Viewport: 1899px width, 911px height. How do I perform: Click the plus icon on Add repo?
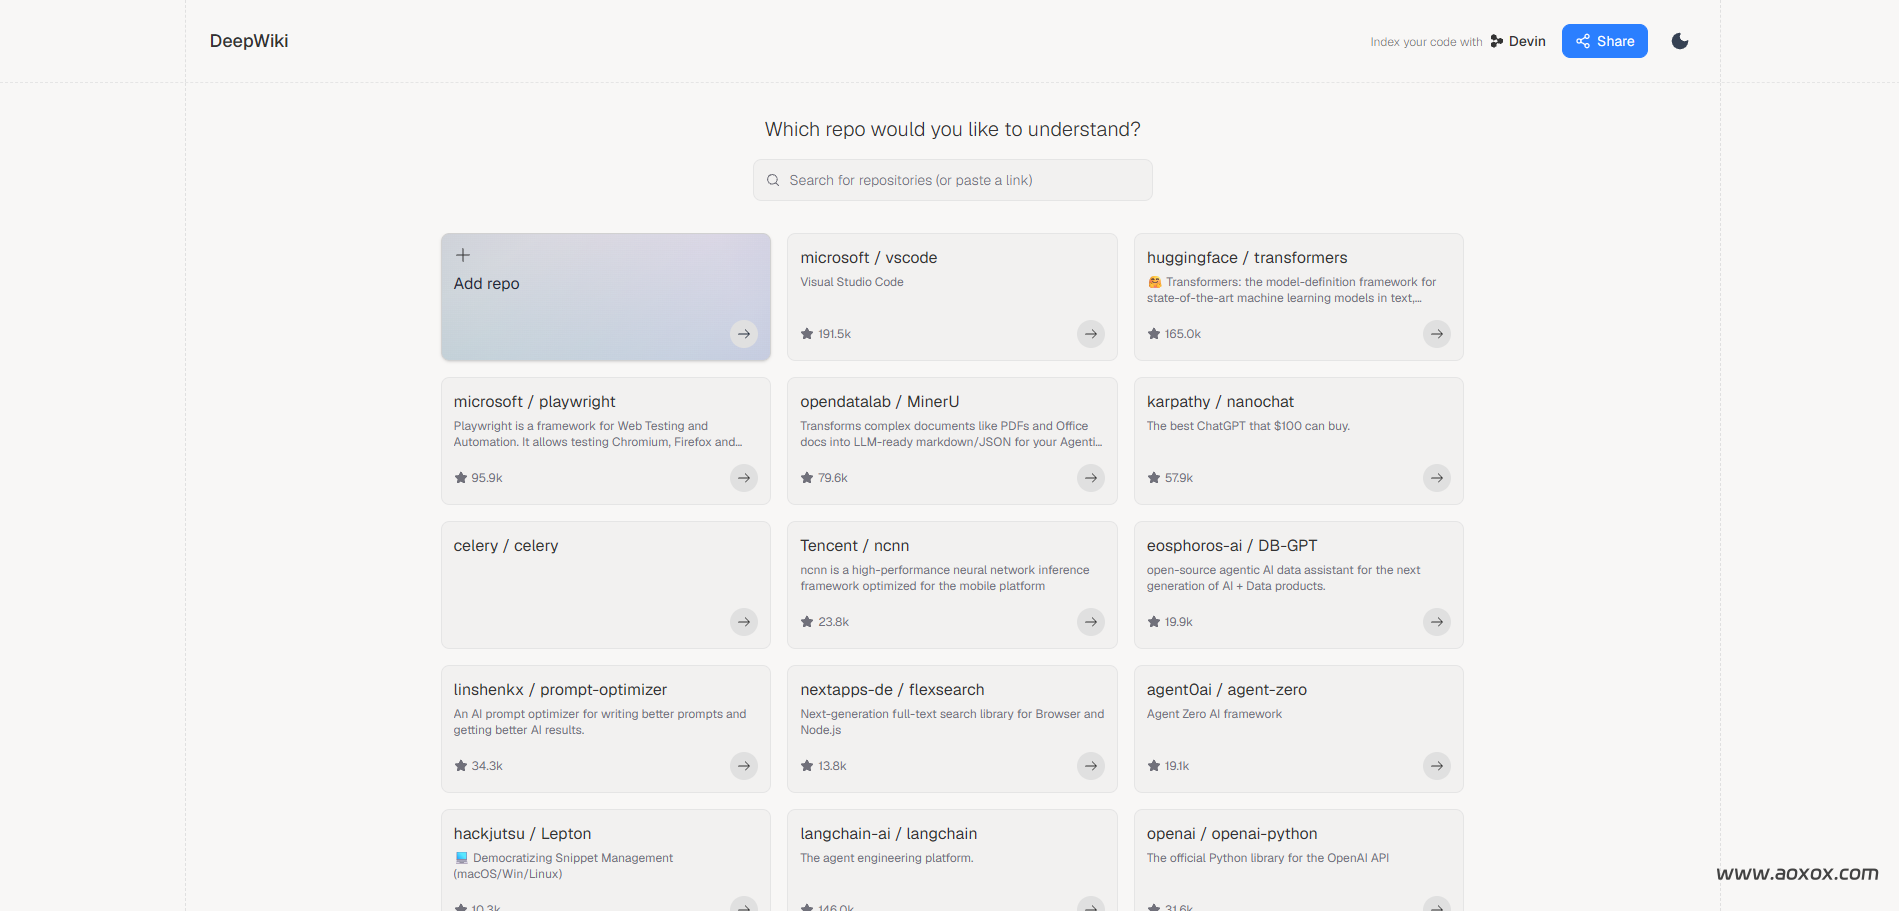pos(463,255)
